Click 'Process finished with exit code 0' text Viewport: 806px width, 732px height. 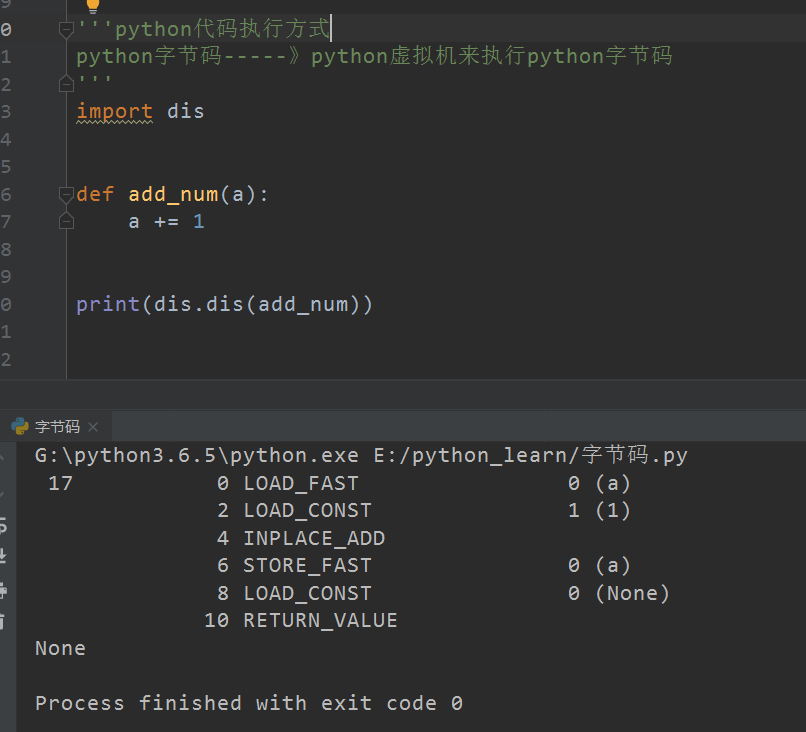(249, 703)
